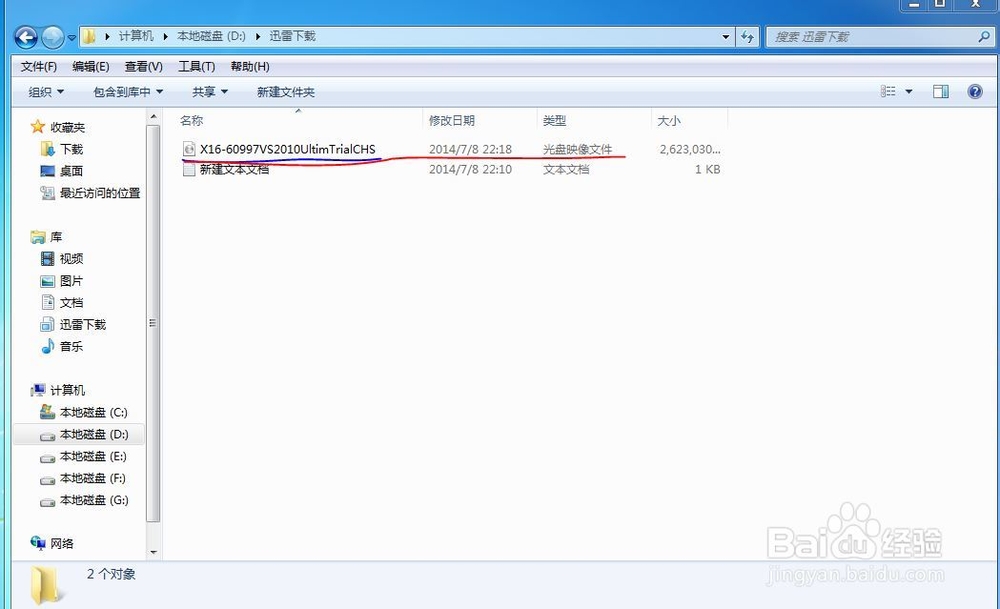
Task: Open recent pages dropdown beside Forward arrow
Action: [71, 38]
